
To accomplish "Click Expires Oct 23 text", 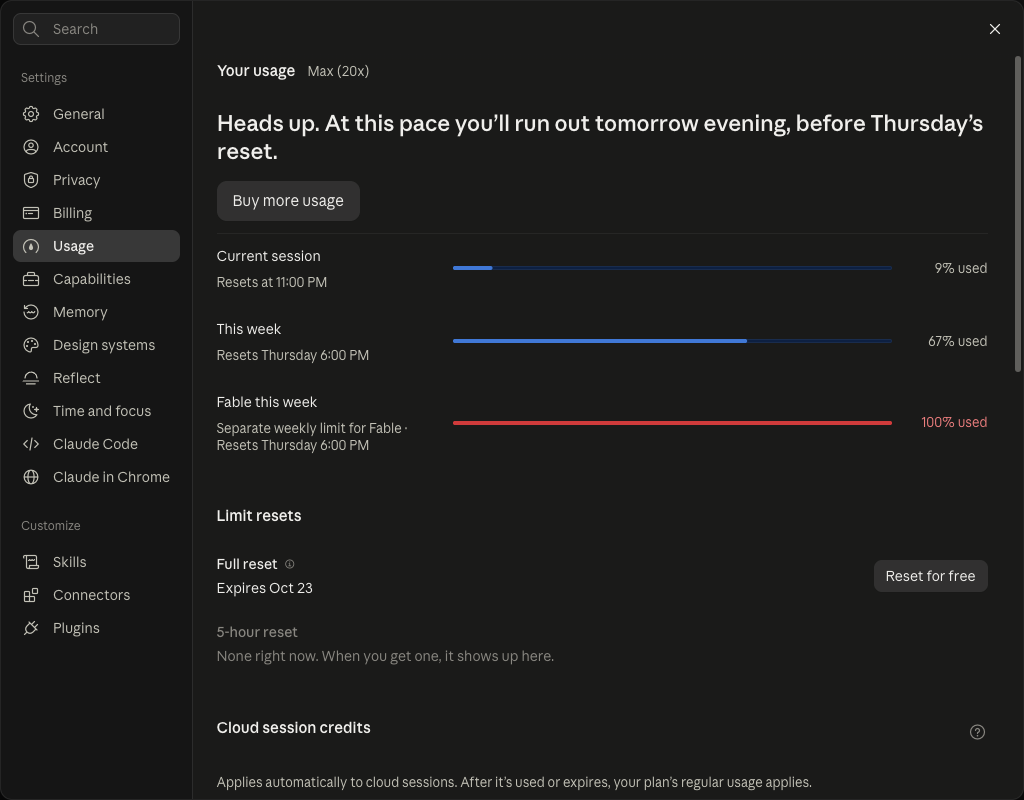I will pyautogui.click(x=264, y=588).
